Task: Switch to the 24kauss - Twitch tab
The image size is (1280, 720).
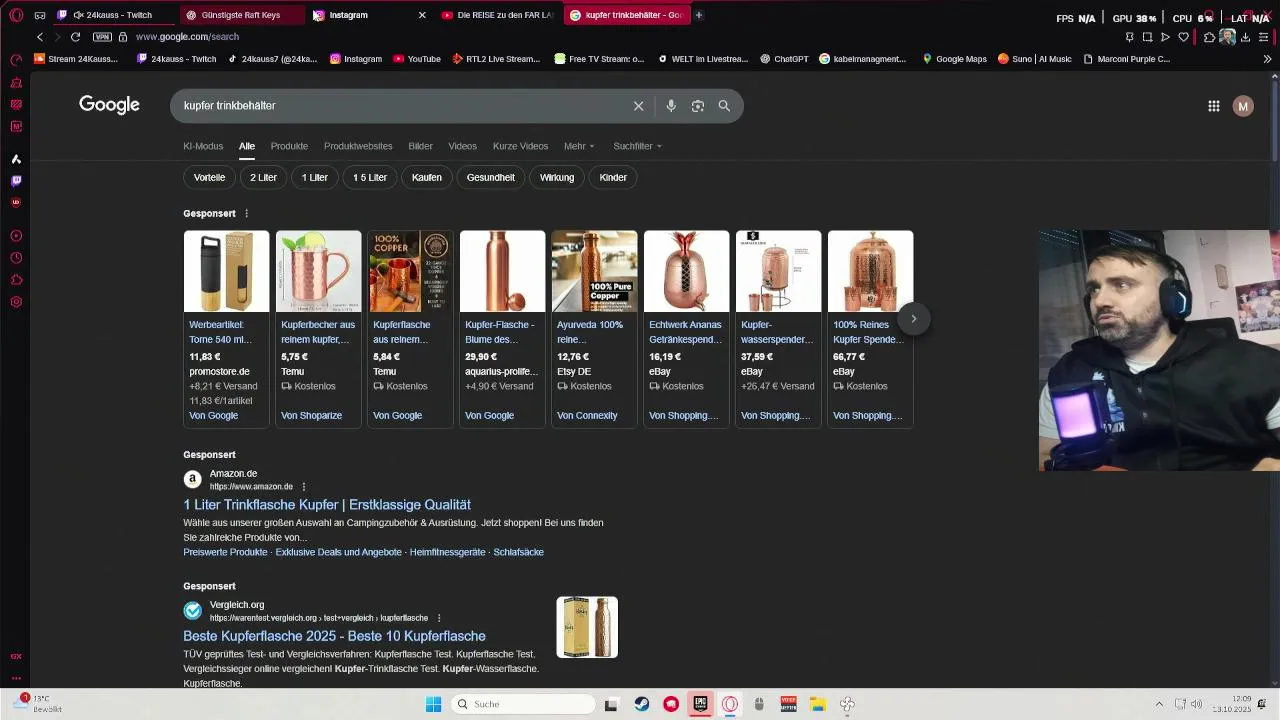Action: [x=112, y=15]
